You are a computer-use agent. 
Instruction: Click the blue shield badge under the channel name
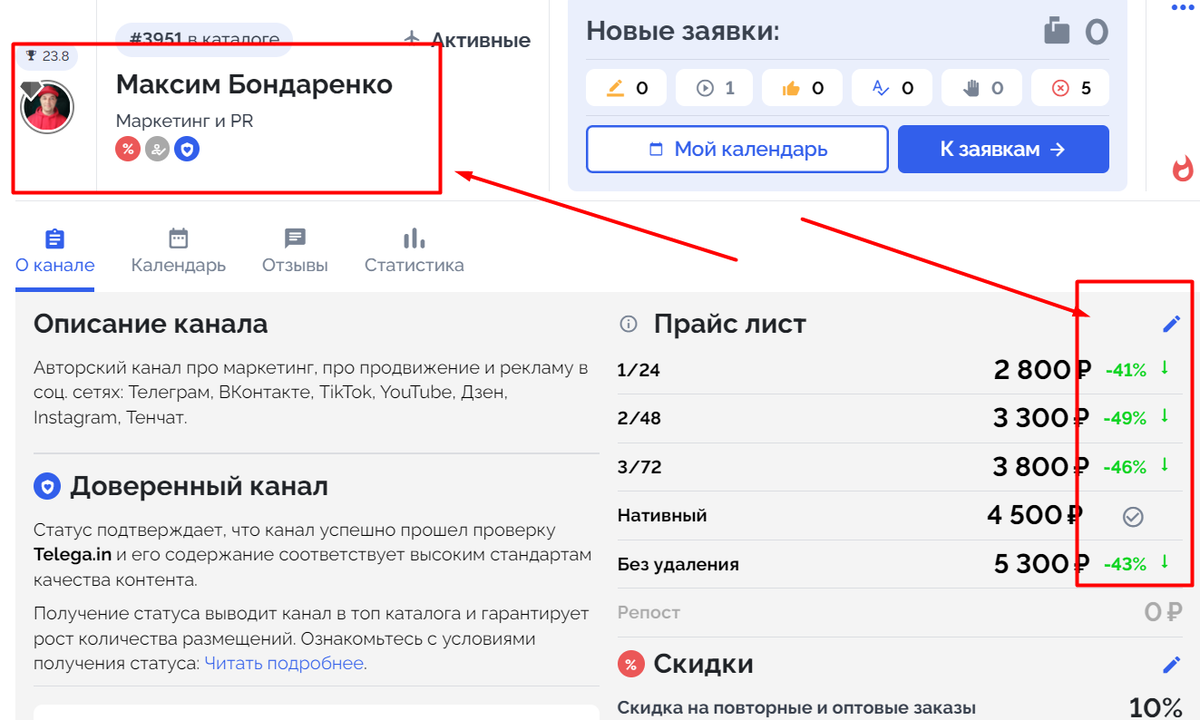(x=186, y=149)
